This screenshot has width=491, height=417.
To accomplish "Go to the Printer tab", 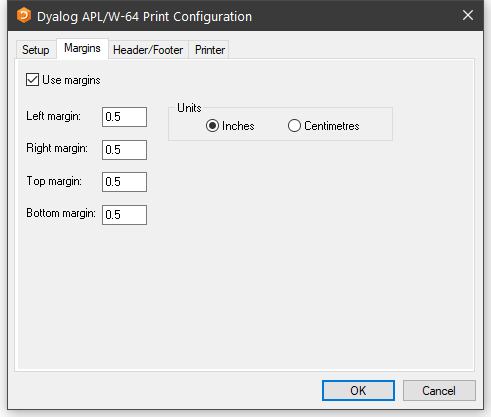I will tap(210, 50).
